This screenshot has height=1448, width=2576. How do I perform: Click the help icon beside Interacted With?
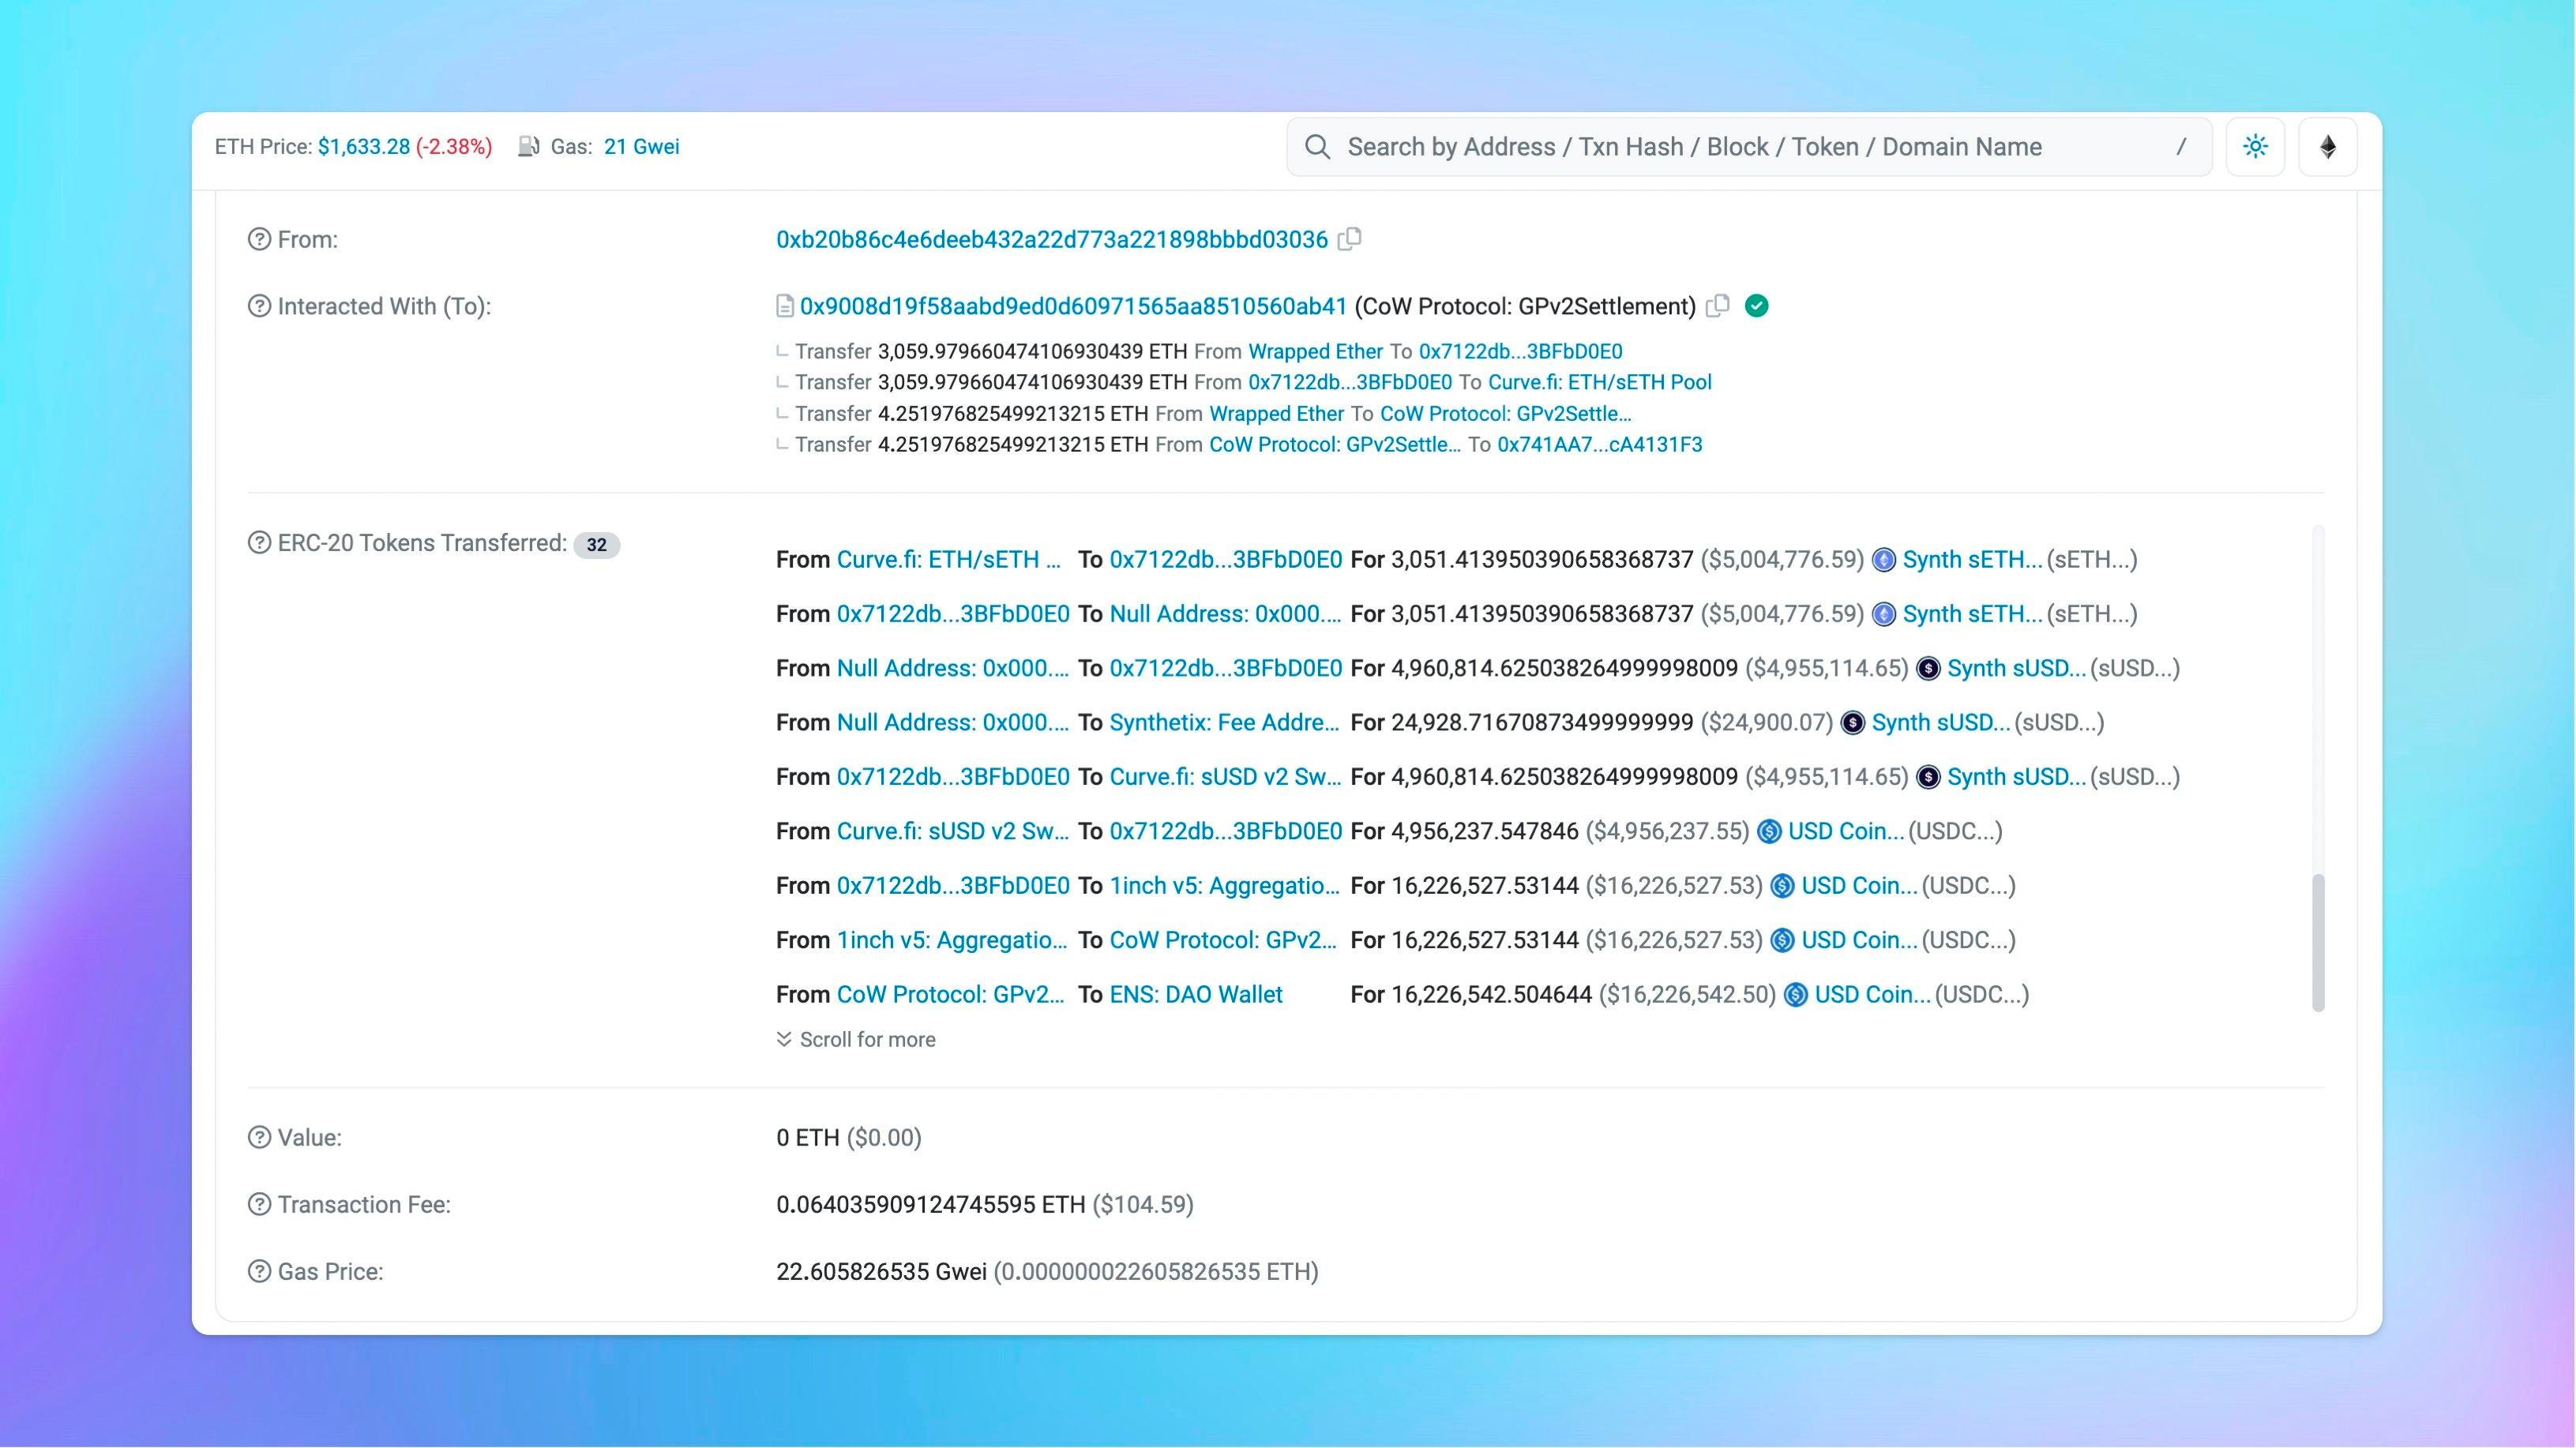coord(259,306)
